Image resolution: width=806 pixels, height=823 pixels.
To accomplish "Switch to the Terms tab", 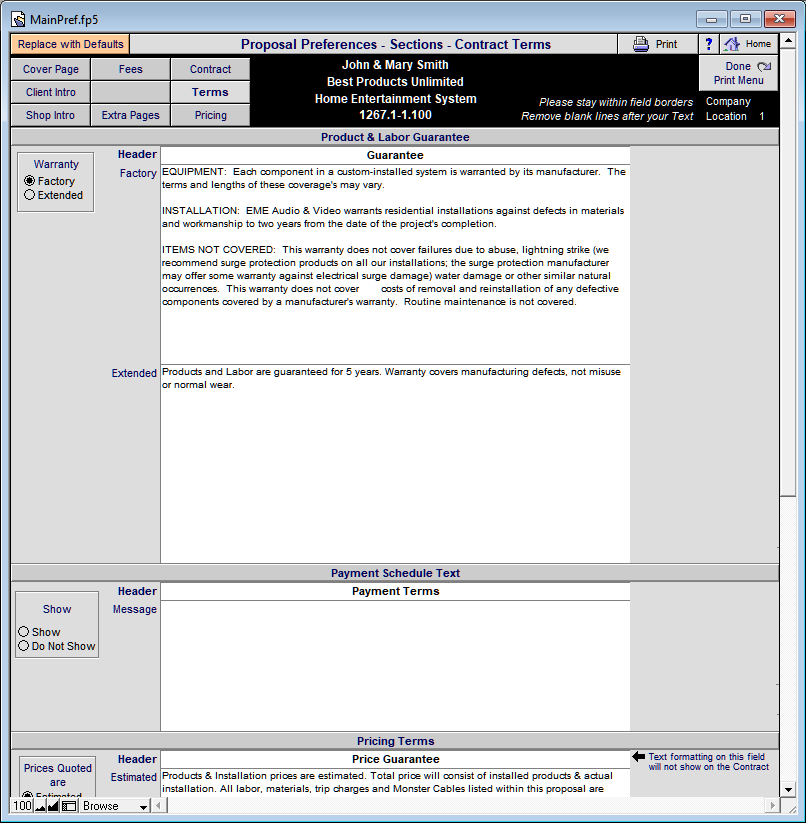I will [210, 92].
